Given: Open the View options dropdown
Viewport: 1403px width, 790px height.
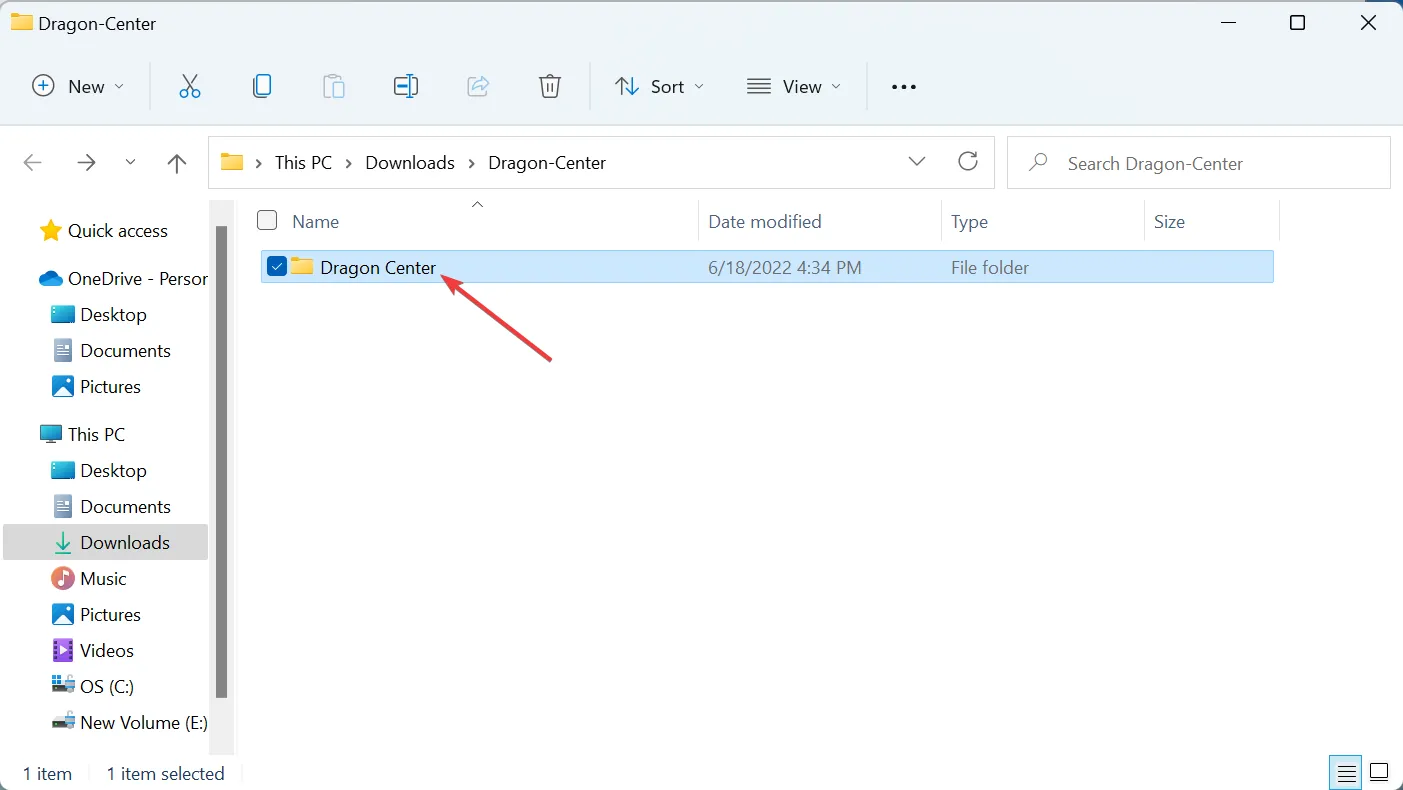Looking at the screenshot, I should pos(794,87).
